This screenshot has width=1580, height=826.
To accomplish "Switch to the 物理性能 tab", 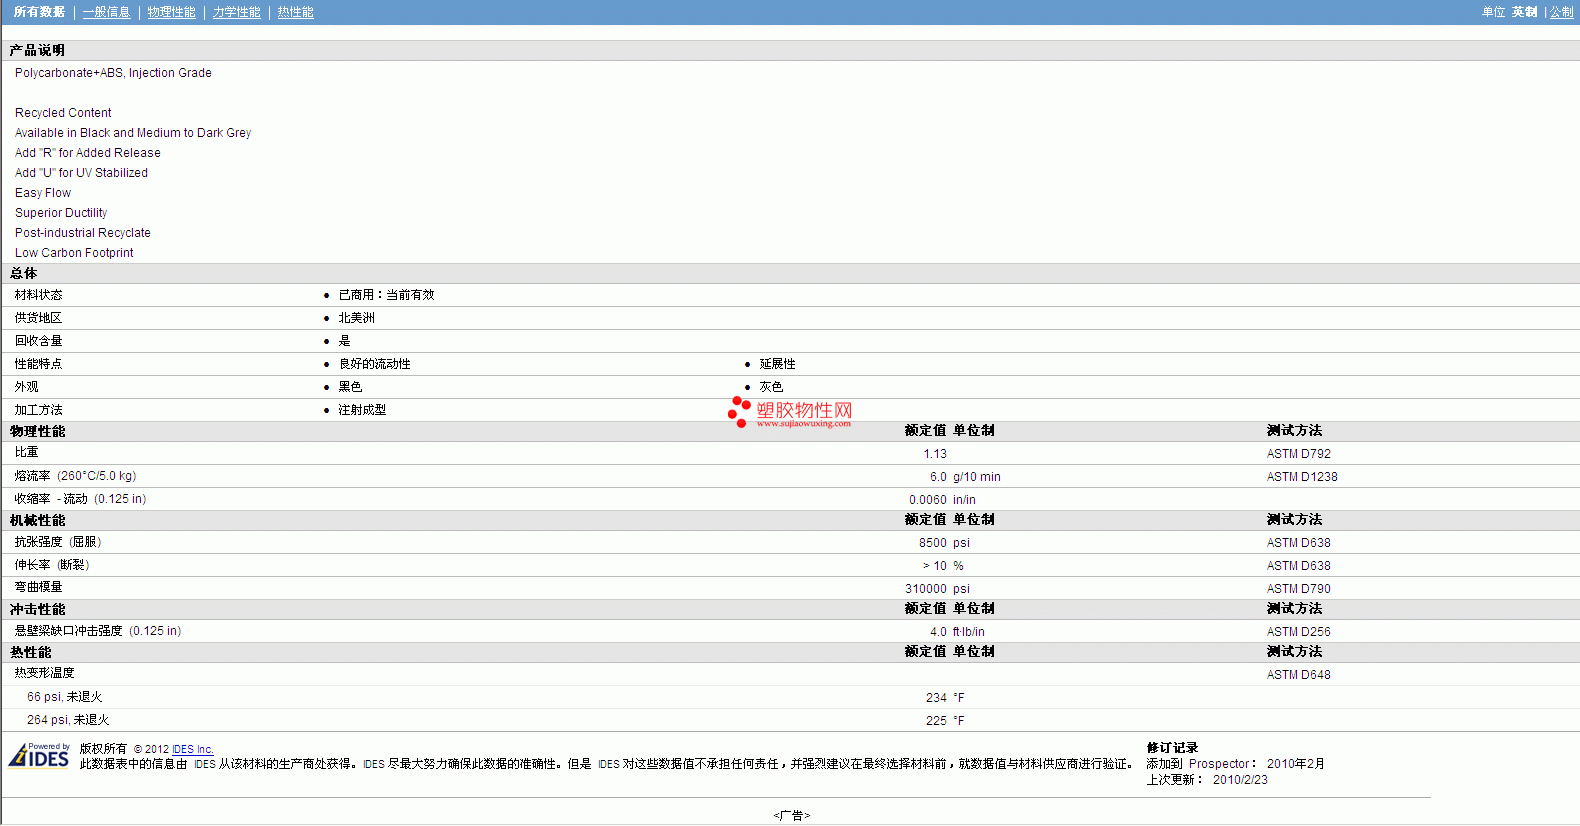I will click(172, 12).
